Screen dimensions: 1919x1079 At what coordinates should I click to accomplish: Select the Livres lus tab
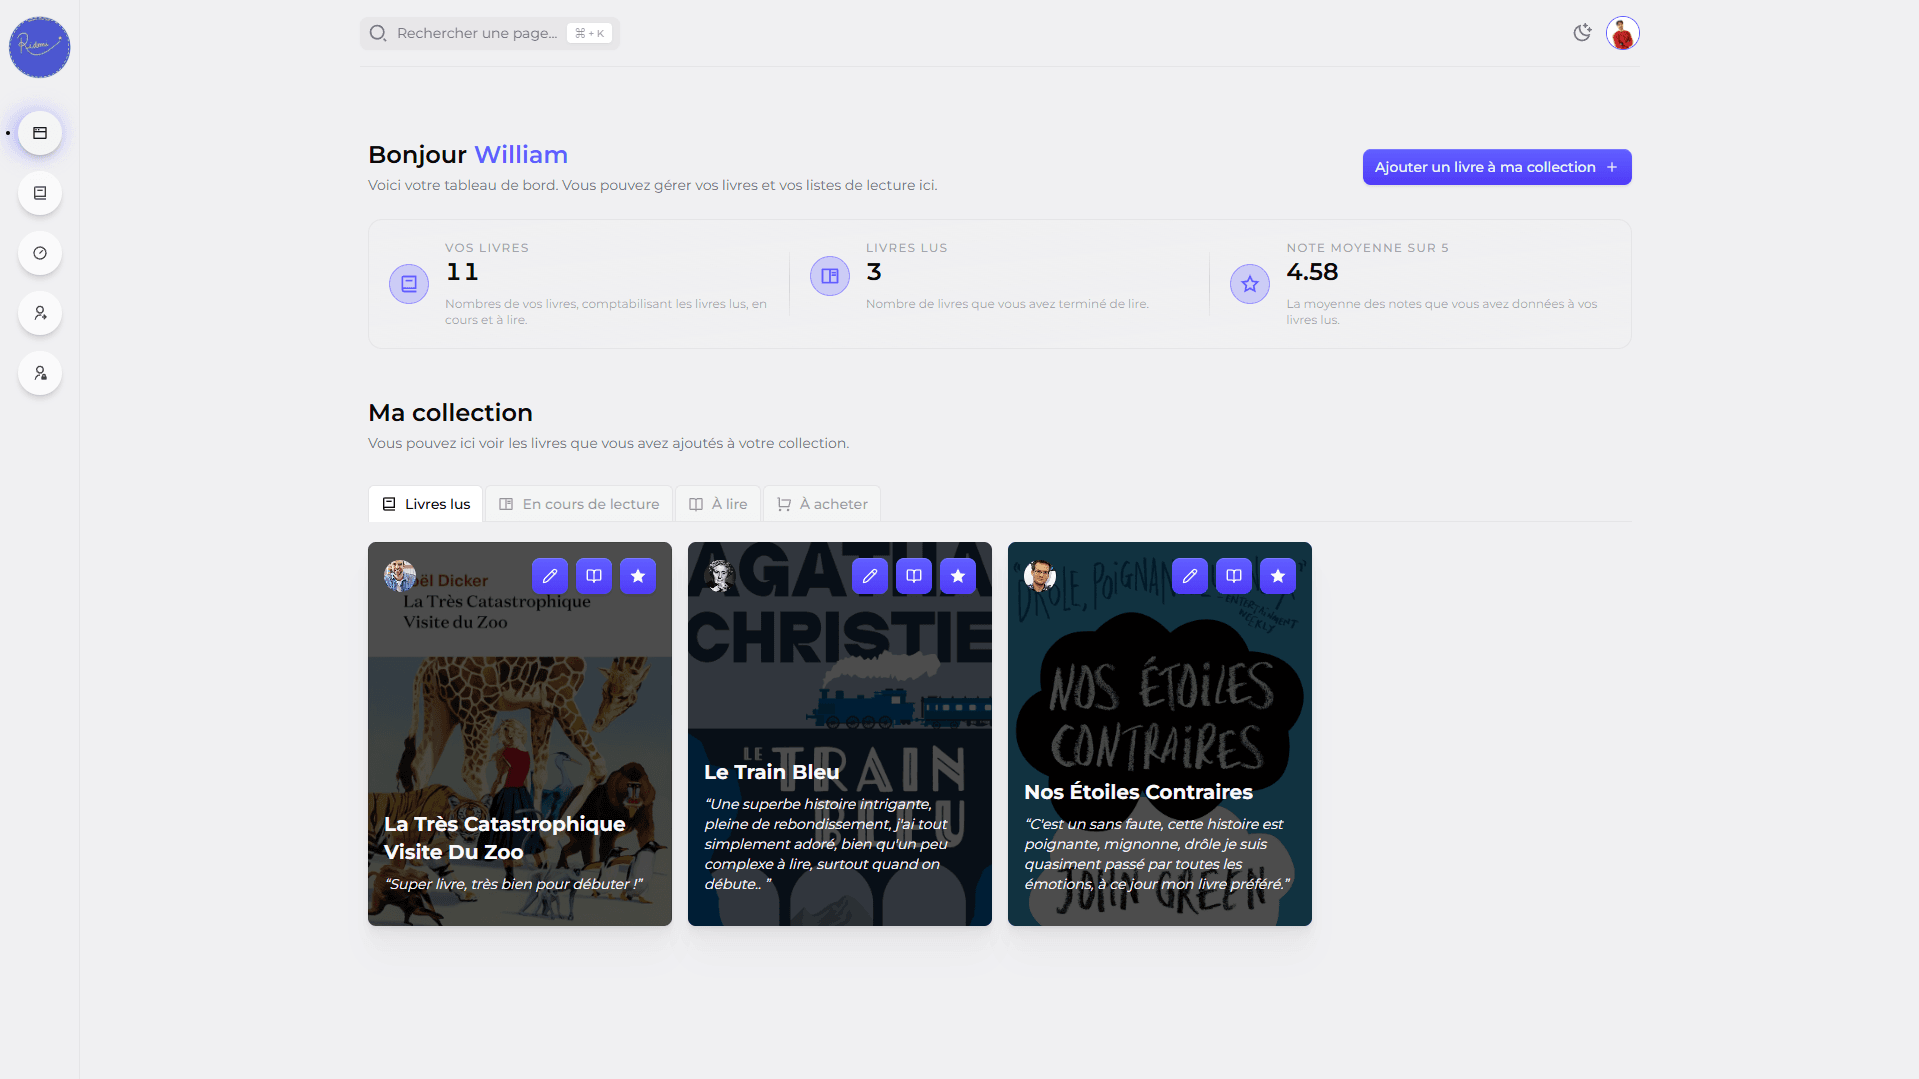(x=426, y=504)
